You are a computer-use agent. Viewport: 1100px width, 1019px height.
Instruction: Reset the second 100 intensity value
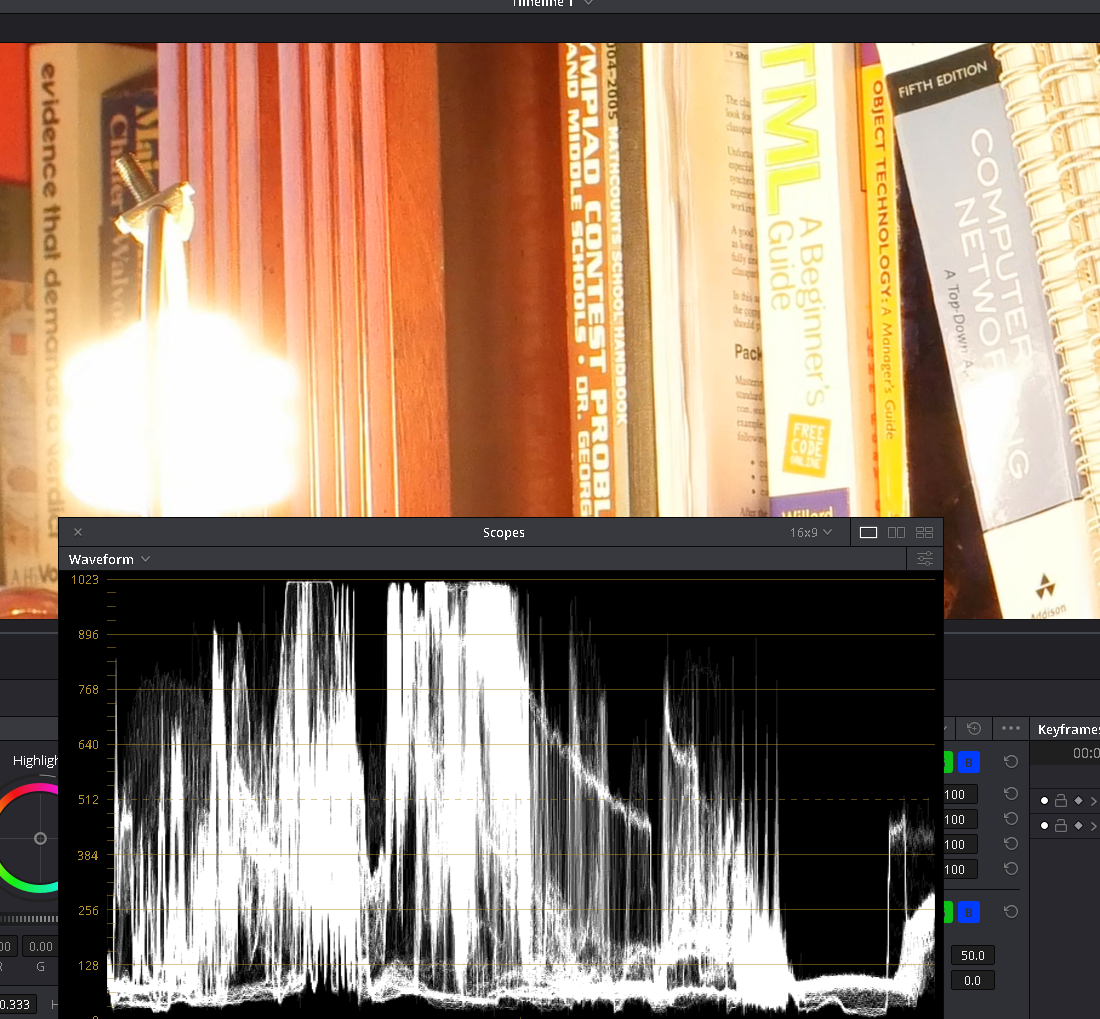1011,818
